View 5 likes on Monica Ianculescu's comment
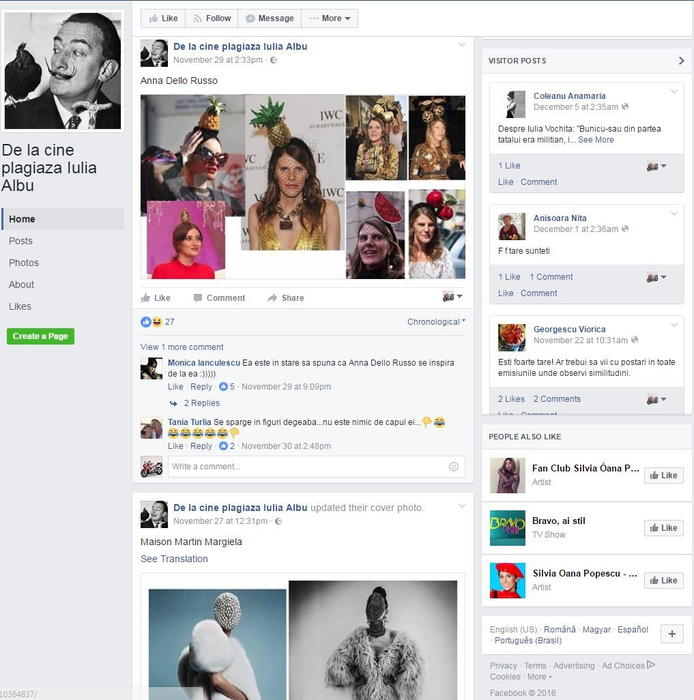 tap(227, 387)
